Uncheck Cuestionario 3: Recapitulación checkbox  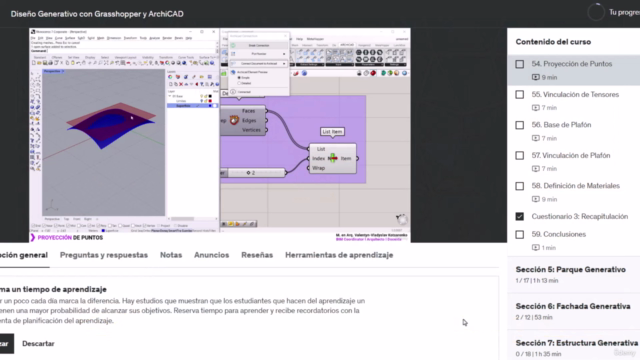pyautogui.click(x=520, y=216)
